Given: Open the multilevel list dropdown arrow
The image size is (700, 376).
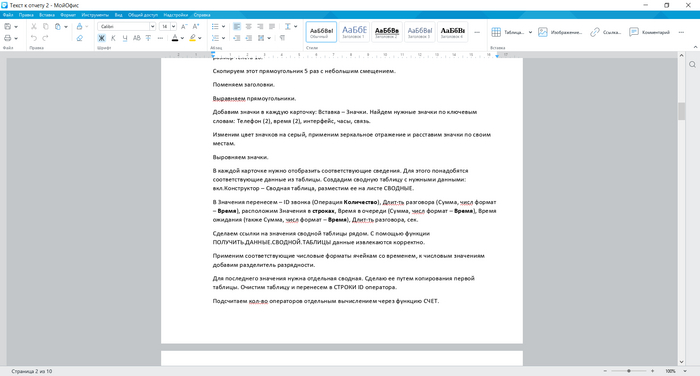Looking at the screenshot, I should pyautogui.click(x=223, y=38).
